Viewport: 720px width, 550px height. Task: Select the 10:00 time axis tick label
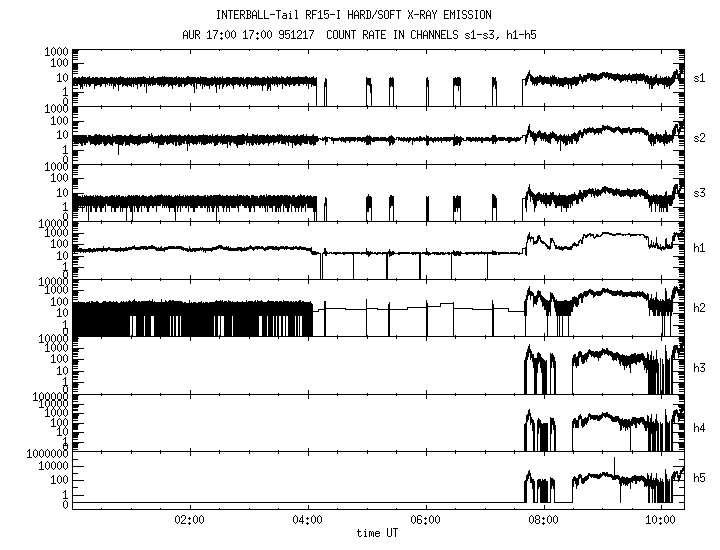pyautogui.click(x=660, y=520)
